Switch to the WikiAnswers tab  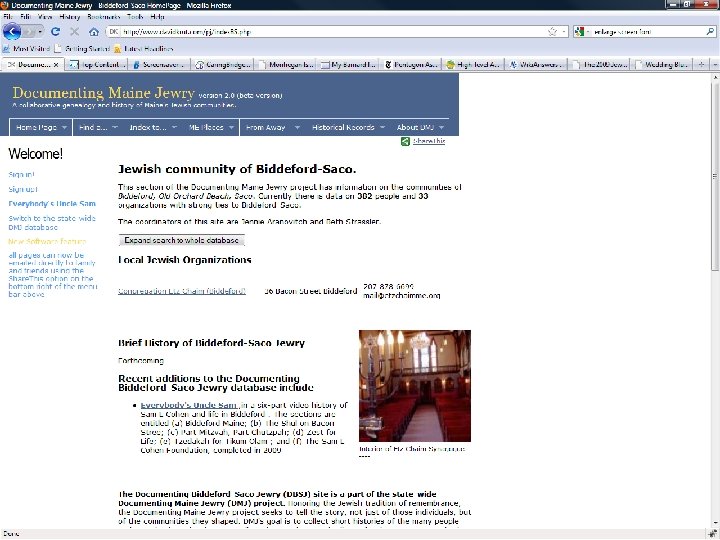(537, 65)
